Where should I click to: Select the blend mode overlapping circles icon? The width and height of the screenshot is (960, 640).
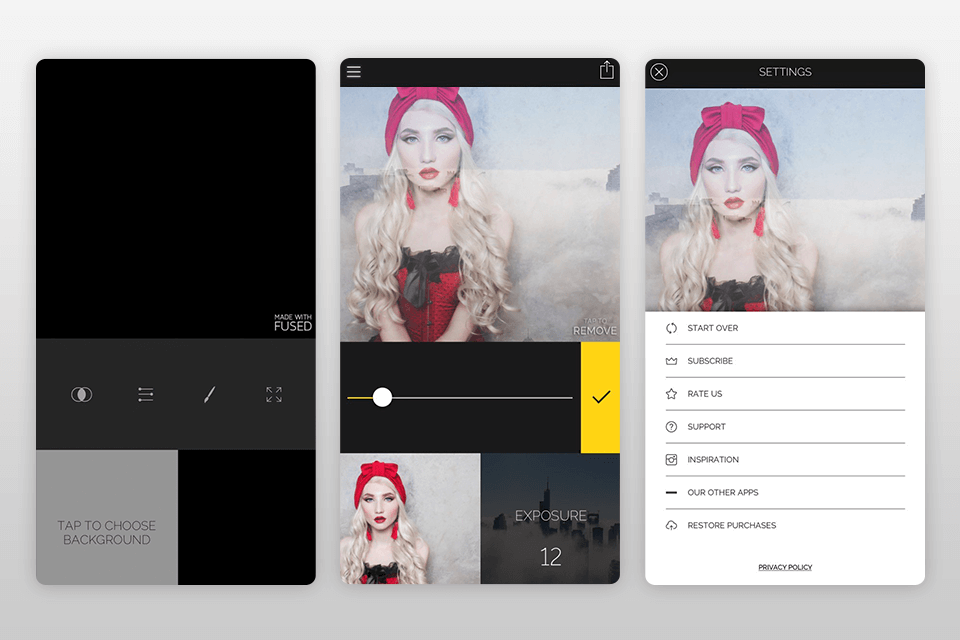[x=81, y=395]
